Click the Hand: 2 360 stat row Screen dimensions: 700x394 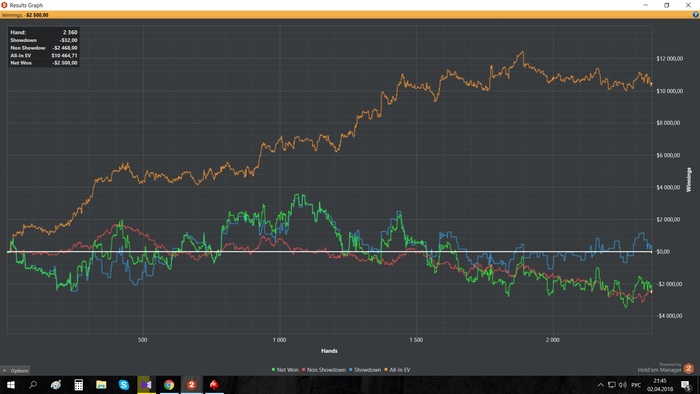[x=44, y=32]
